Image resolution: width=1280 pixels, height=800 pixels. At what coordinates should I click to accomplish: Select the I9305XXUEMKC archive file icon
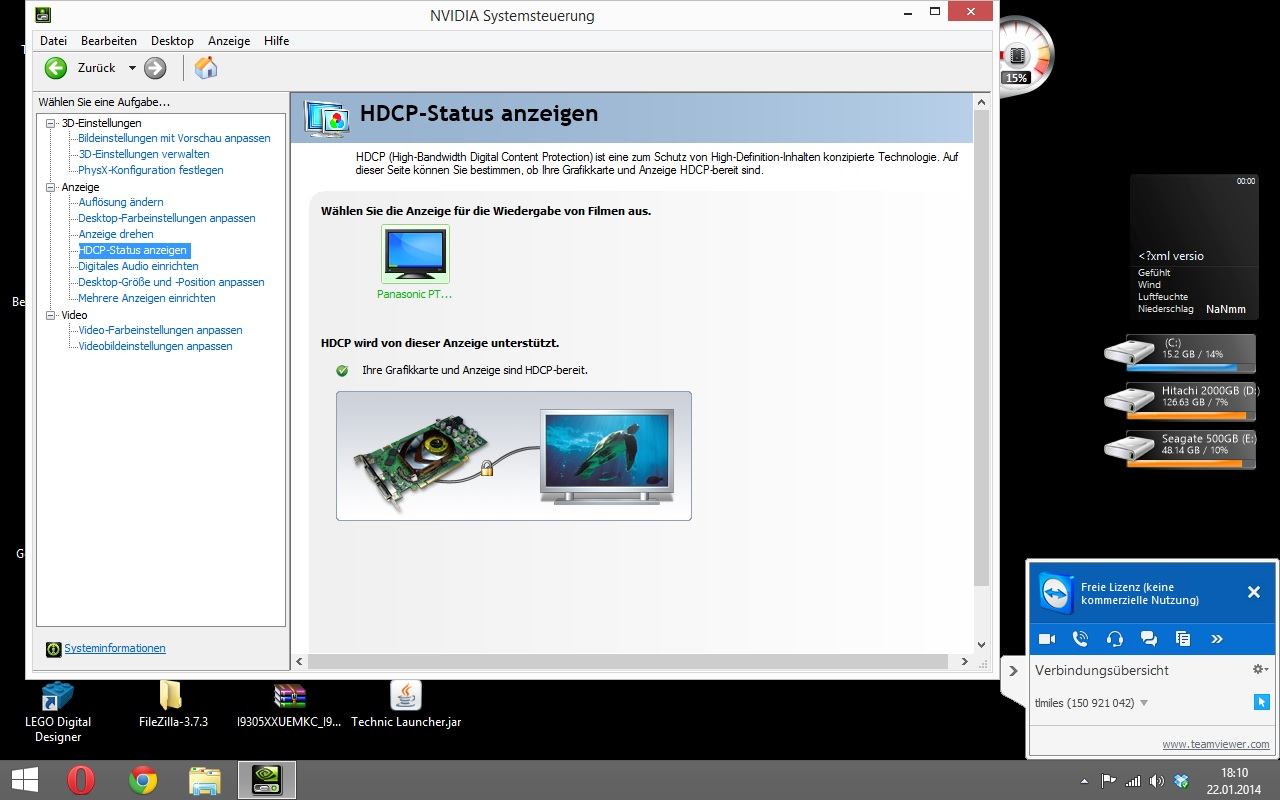pos(289,696)
